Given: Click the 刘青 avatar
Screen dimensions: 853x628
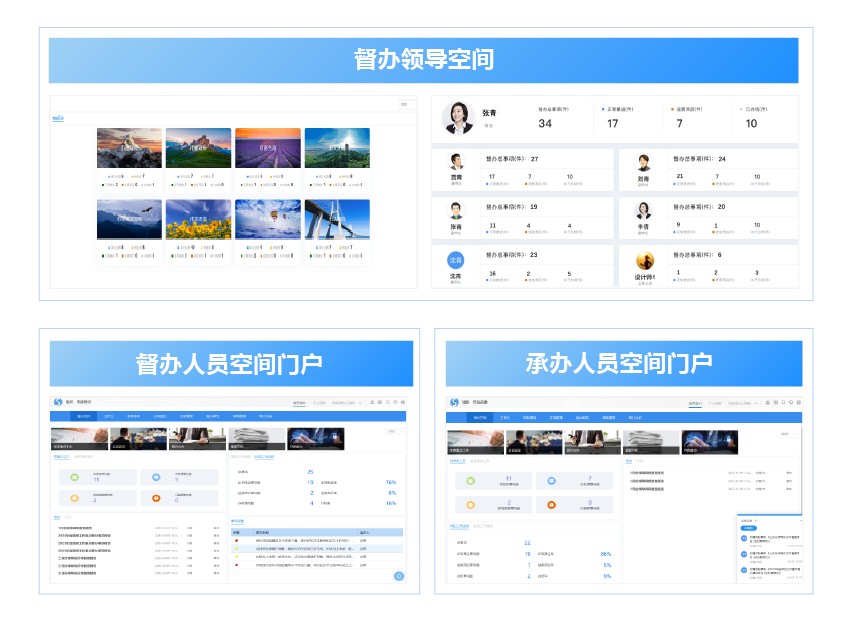Looking at the screenshot, I should pos(644,162).
